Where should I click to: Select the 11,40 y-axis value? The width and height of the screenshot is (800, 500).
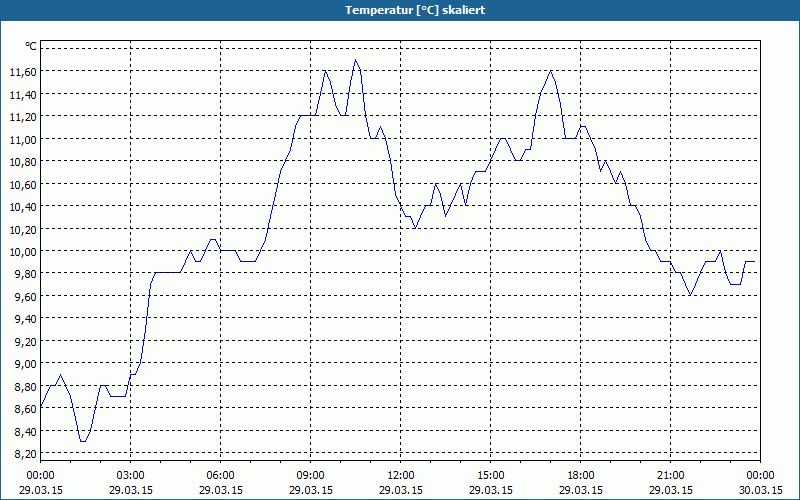23,94
